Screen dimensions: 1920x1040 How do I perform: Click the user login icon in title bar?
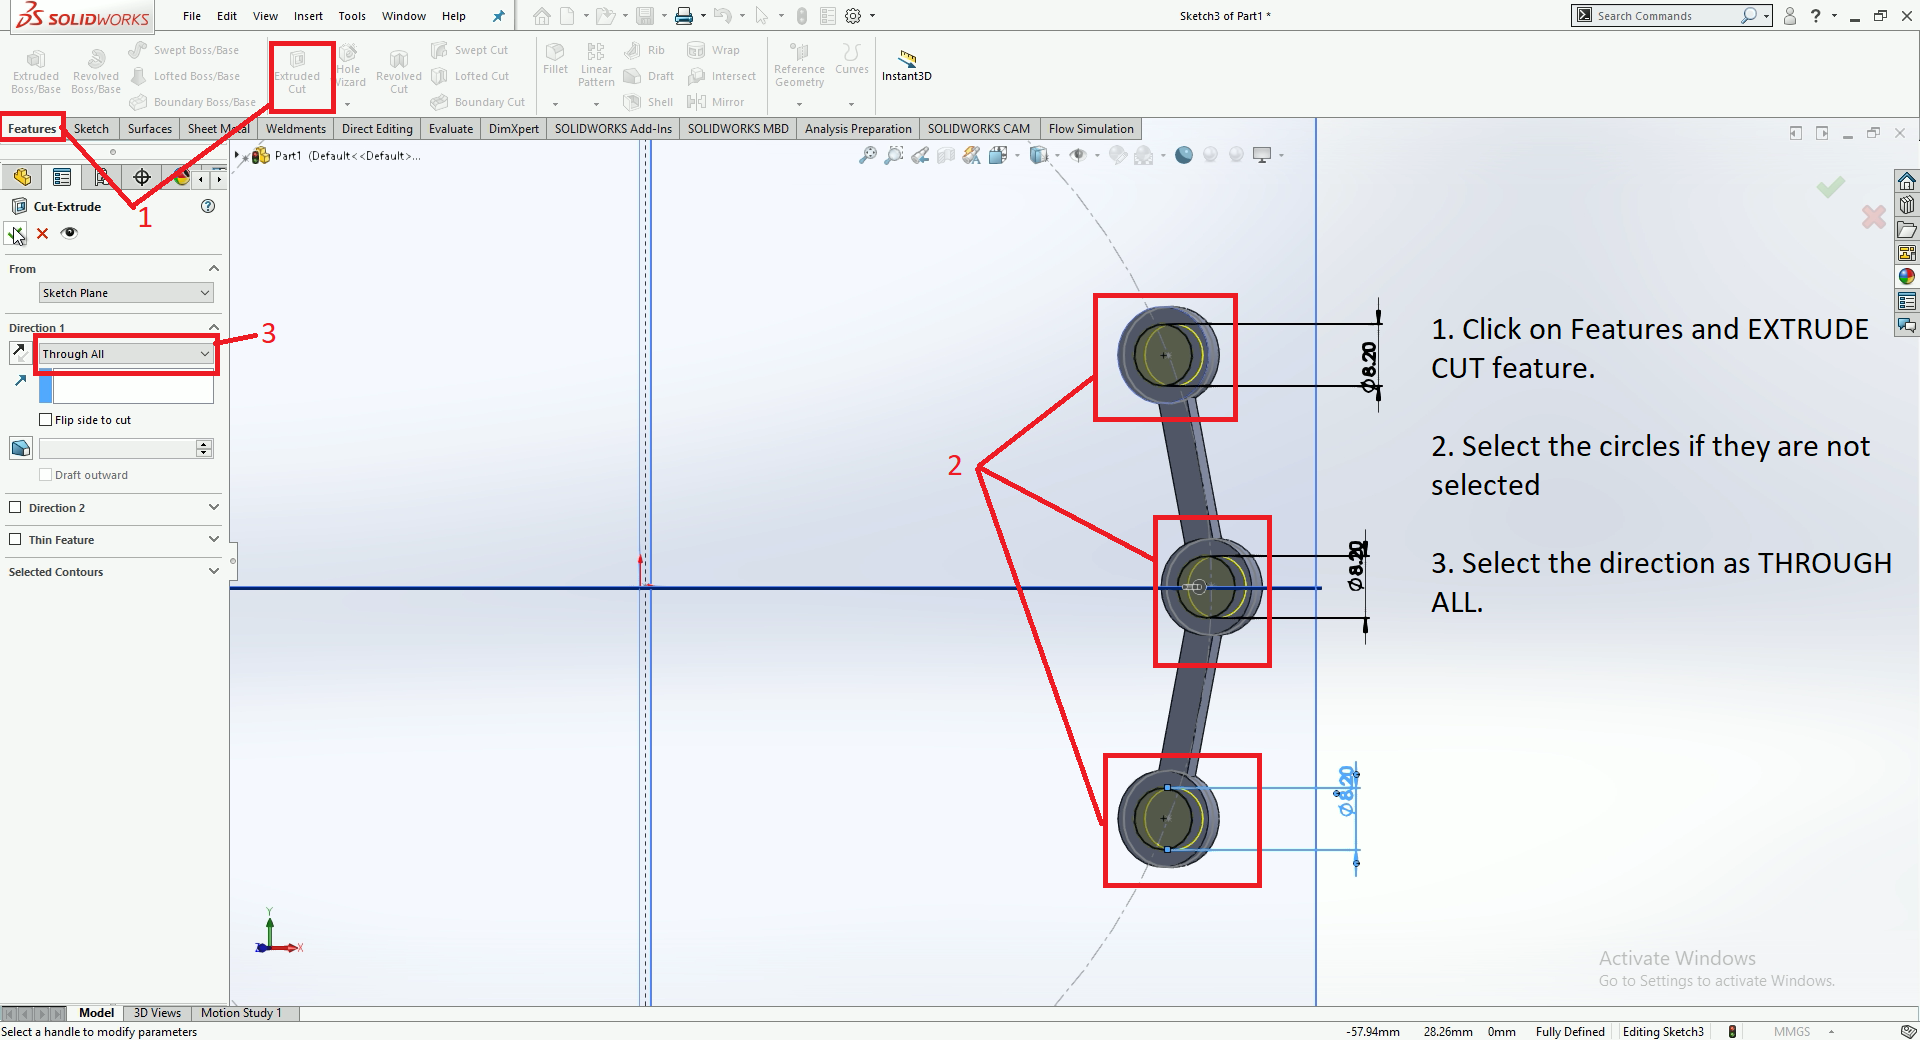pos(1790,16)
